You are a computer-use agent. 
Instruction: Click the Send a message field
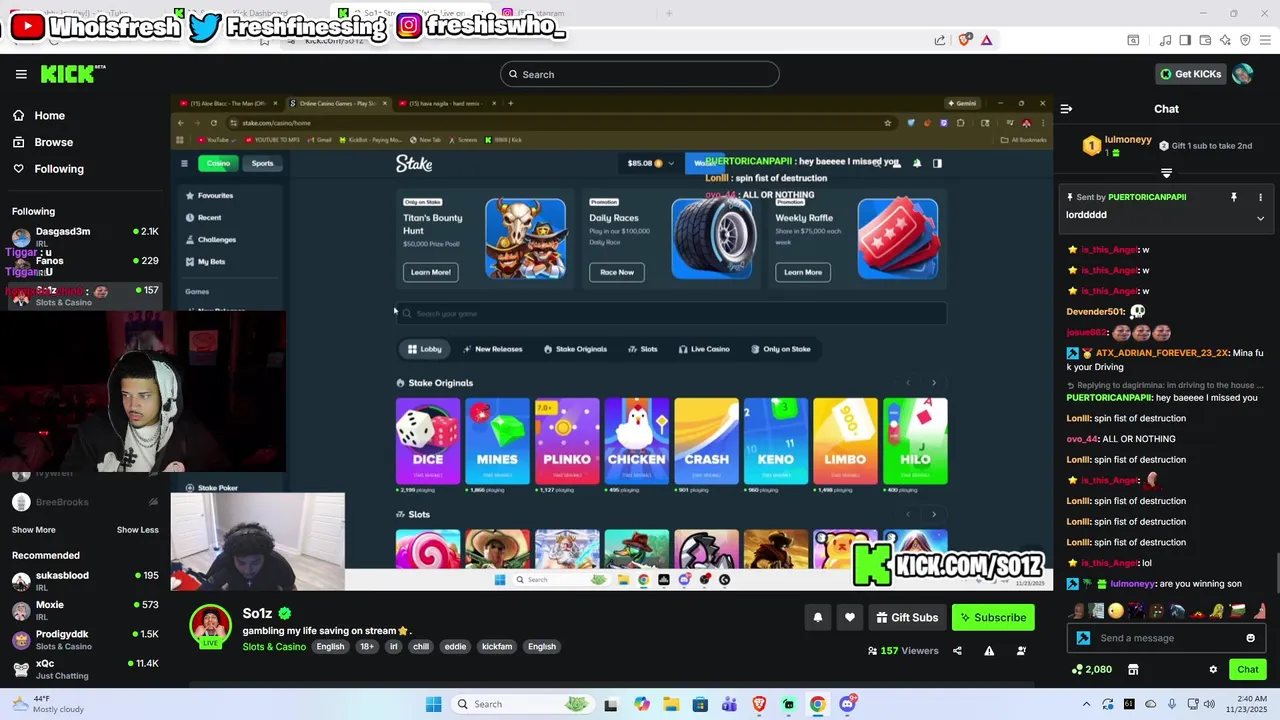[x=1167, y=638]
